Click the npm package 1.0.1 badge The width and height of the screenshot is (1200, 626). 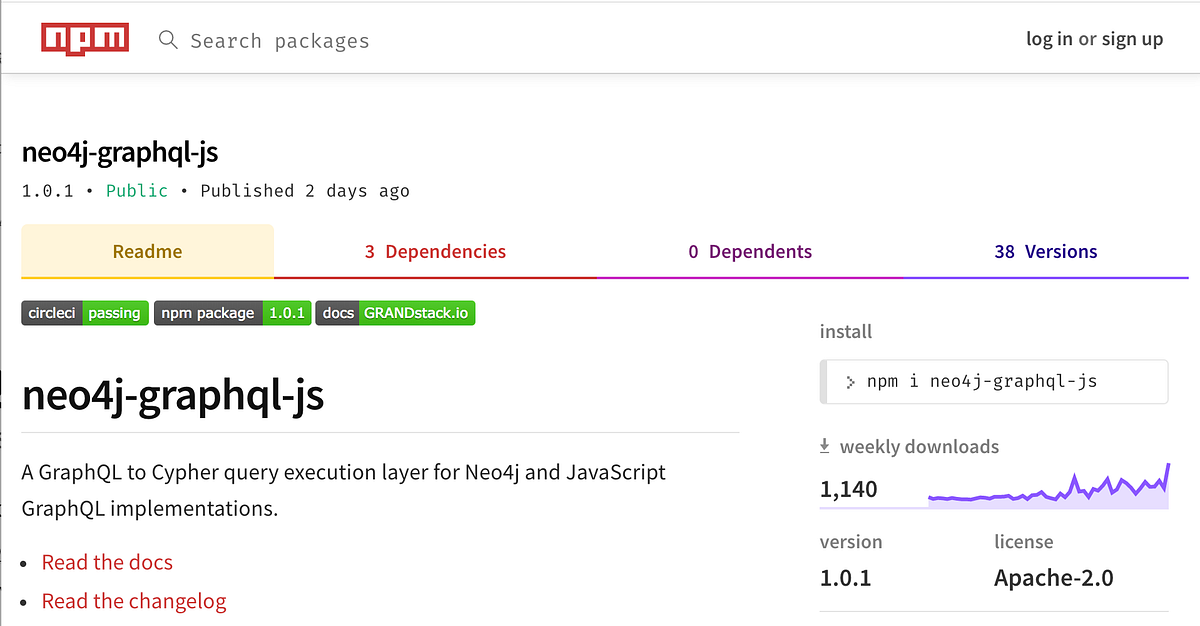click(233, 313)
